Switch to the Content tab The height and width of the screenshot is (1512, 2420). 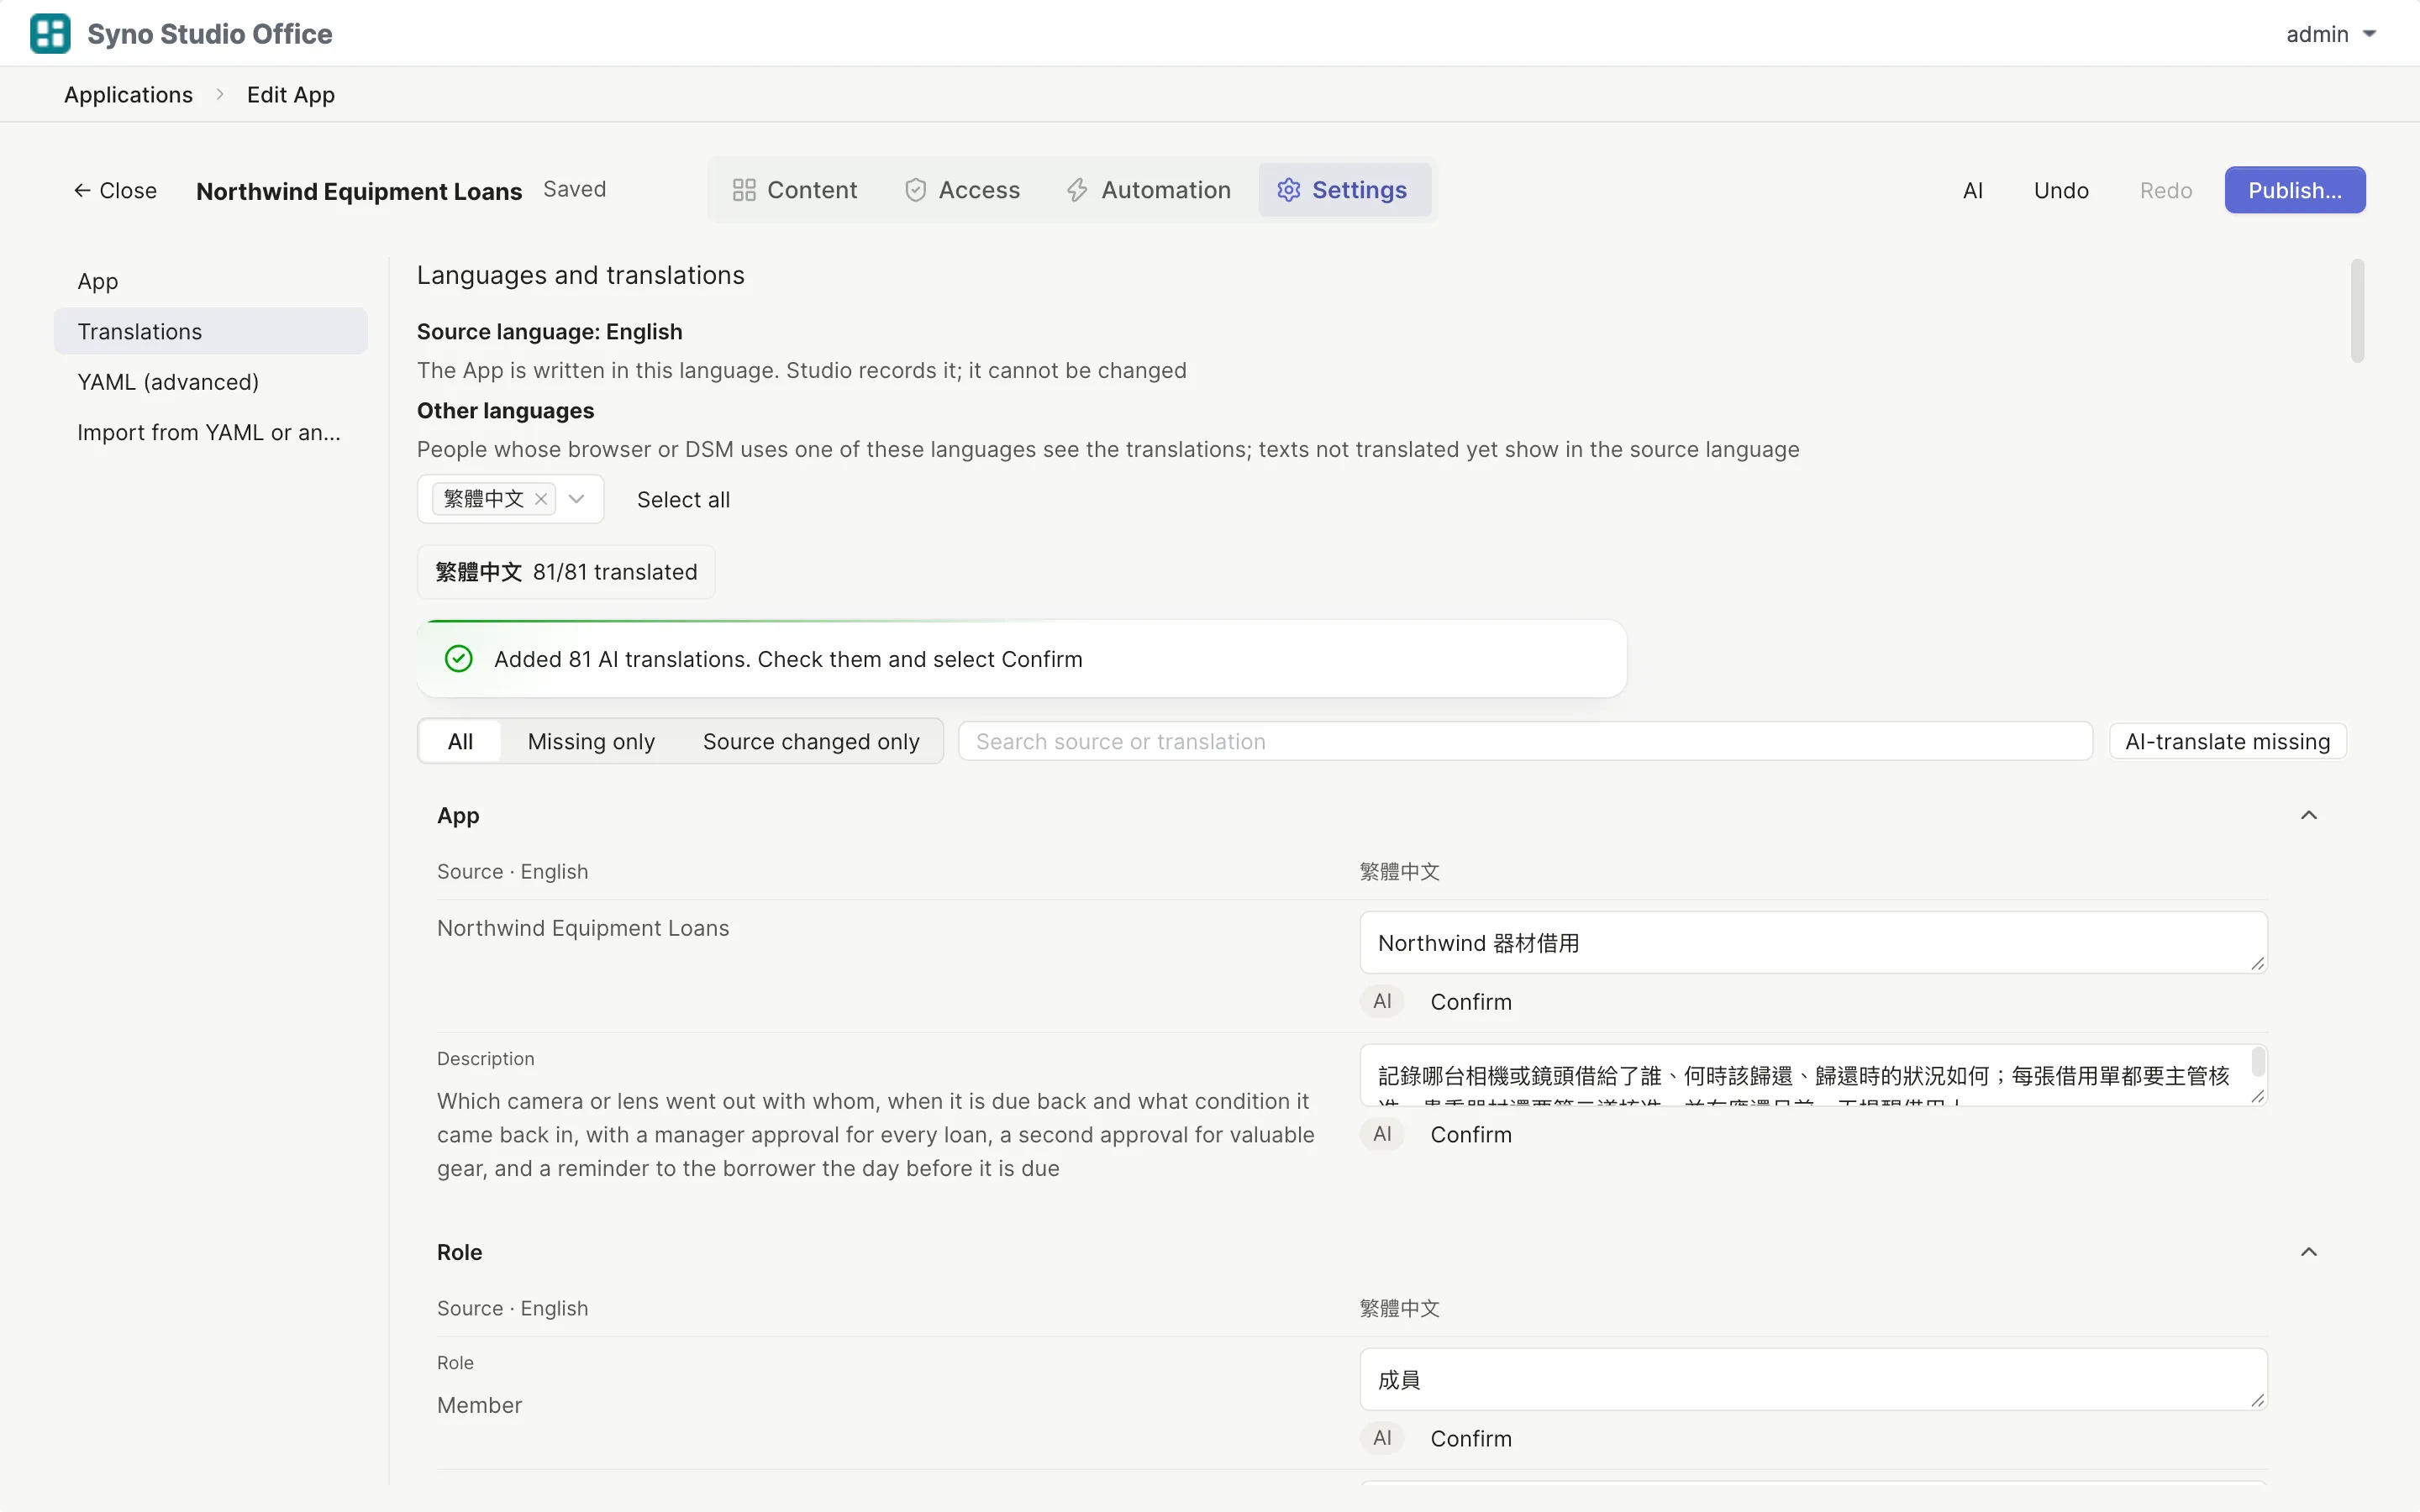click(x=795, y=190)
